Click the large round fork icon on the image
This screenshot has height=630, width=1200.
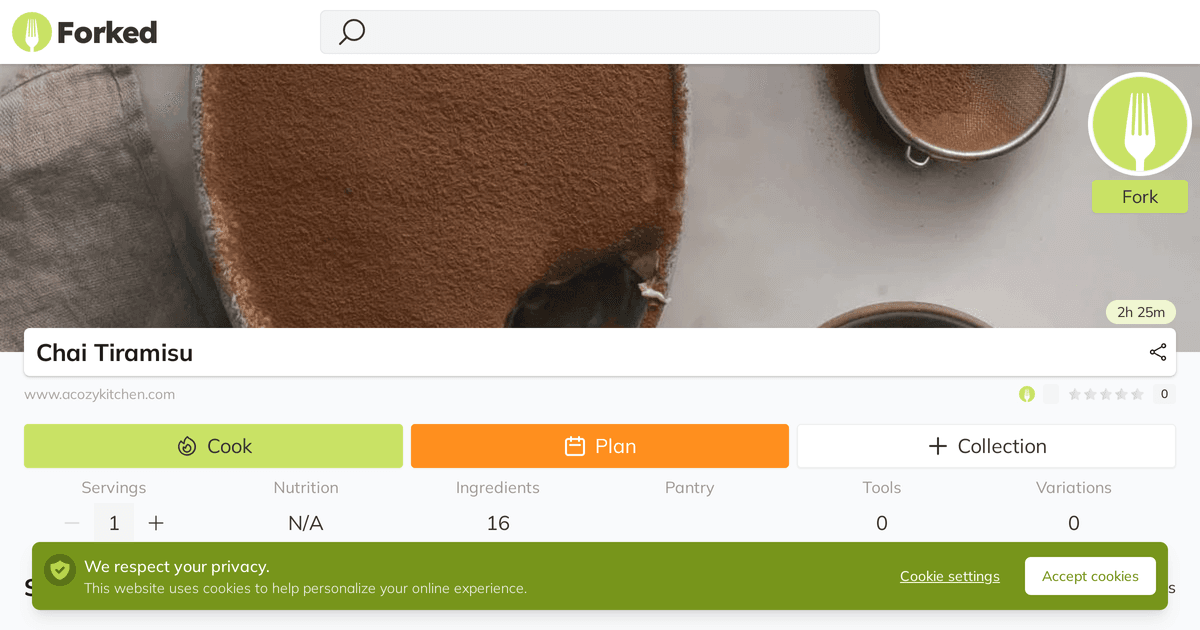1140,124
